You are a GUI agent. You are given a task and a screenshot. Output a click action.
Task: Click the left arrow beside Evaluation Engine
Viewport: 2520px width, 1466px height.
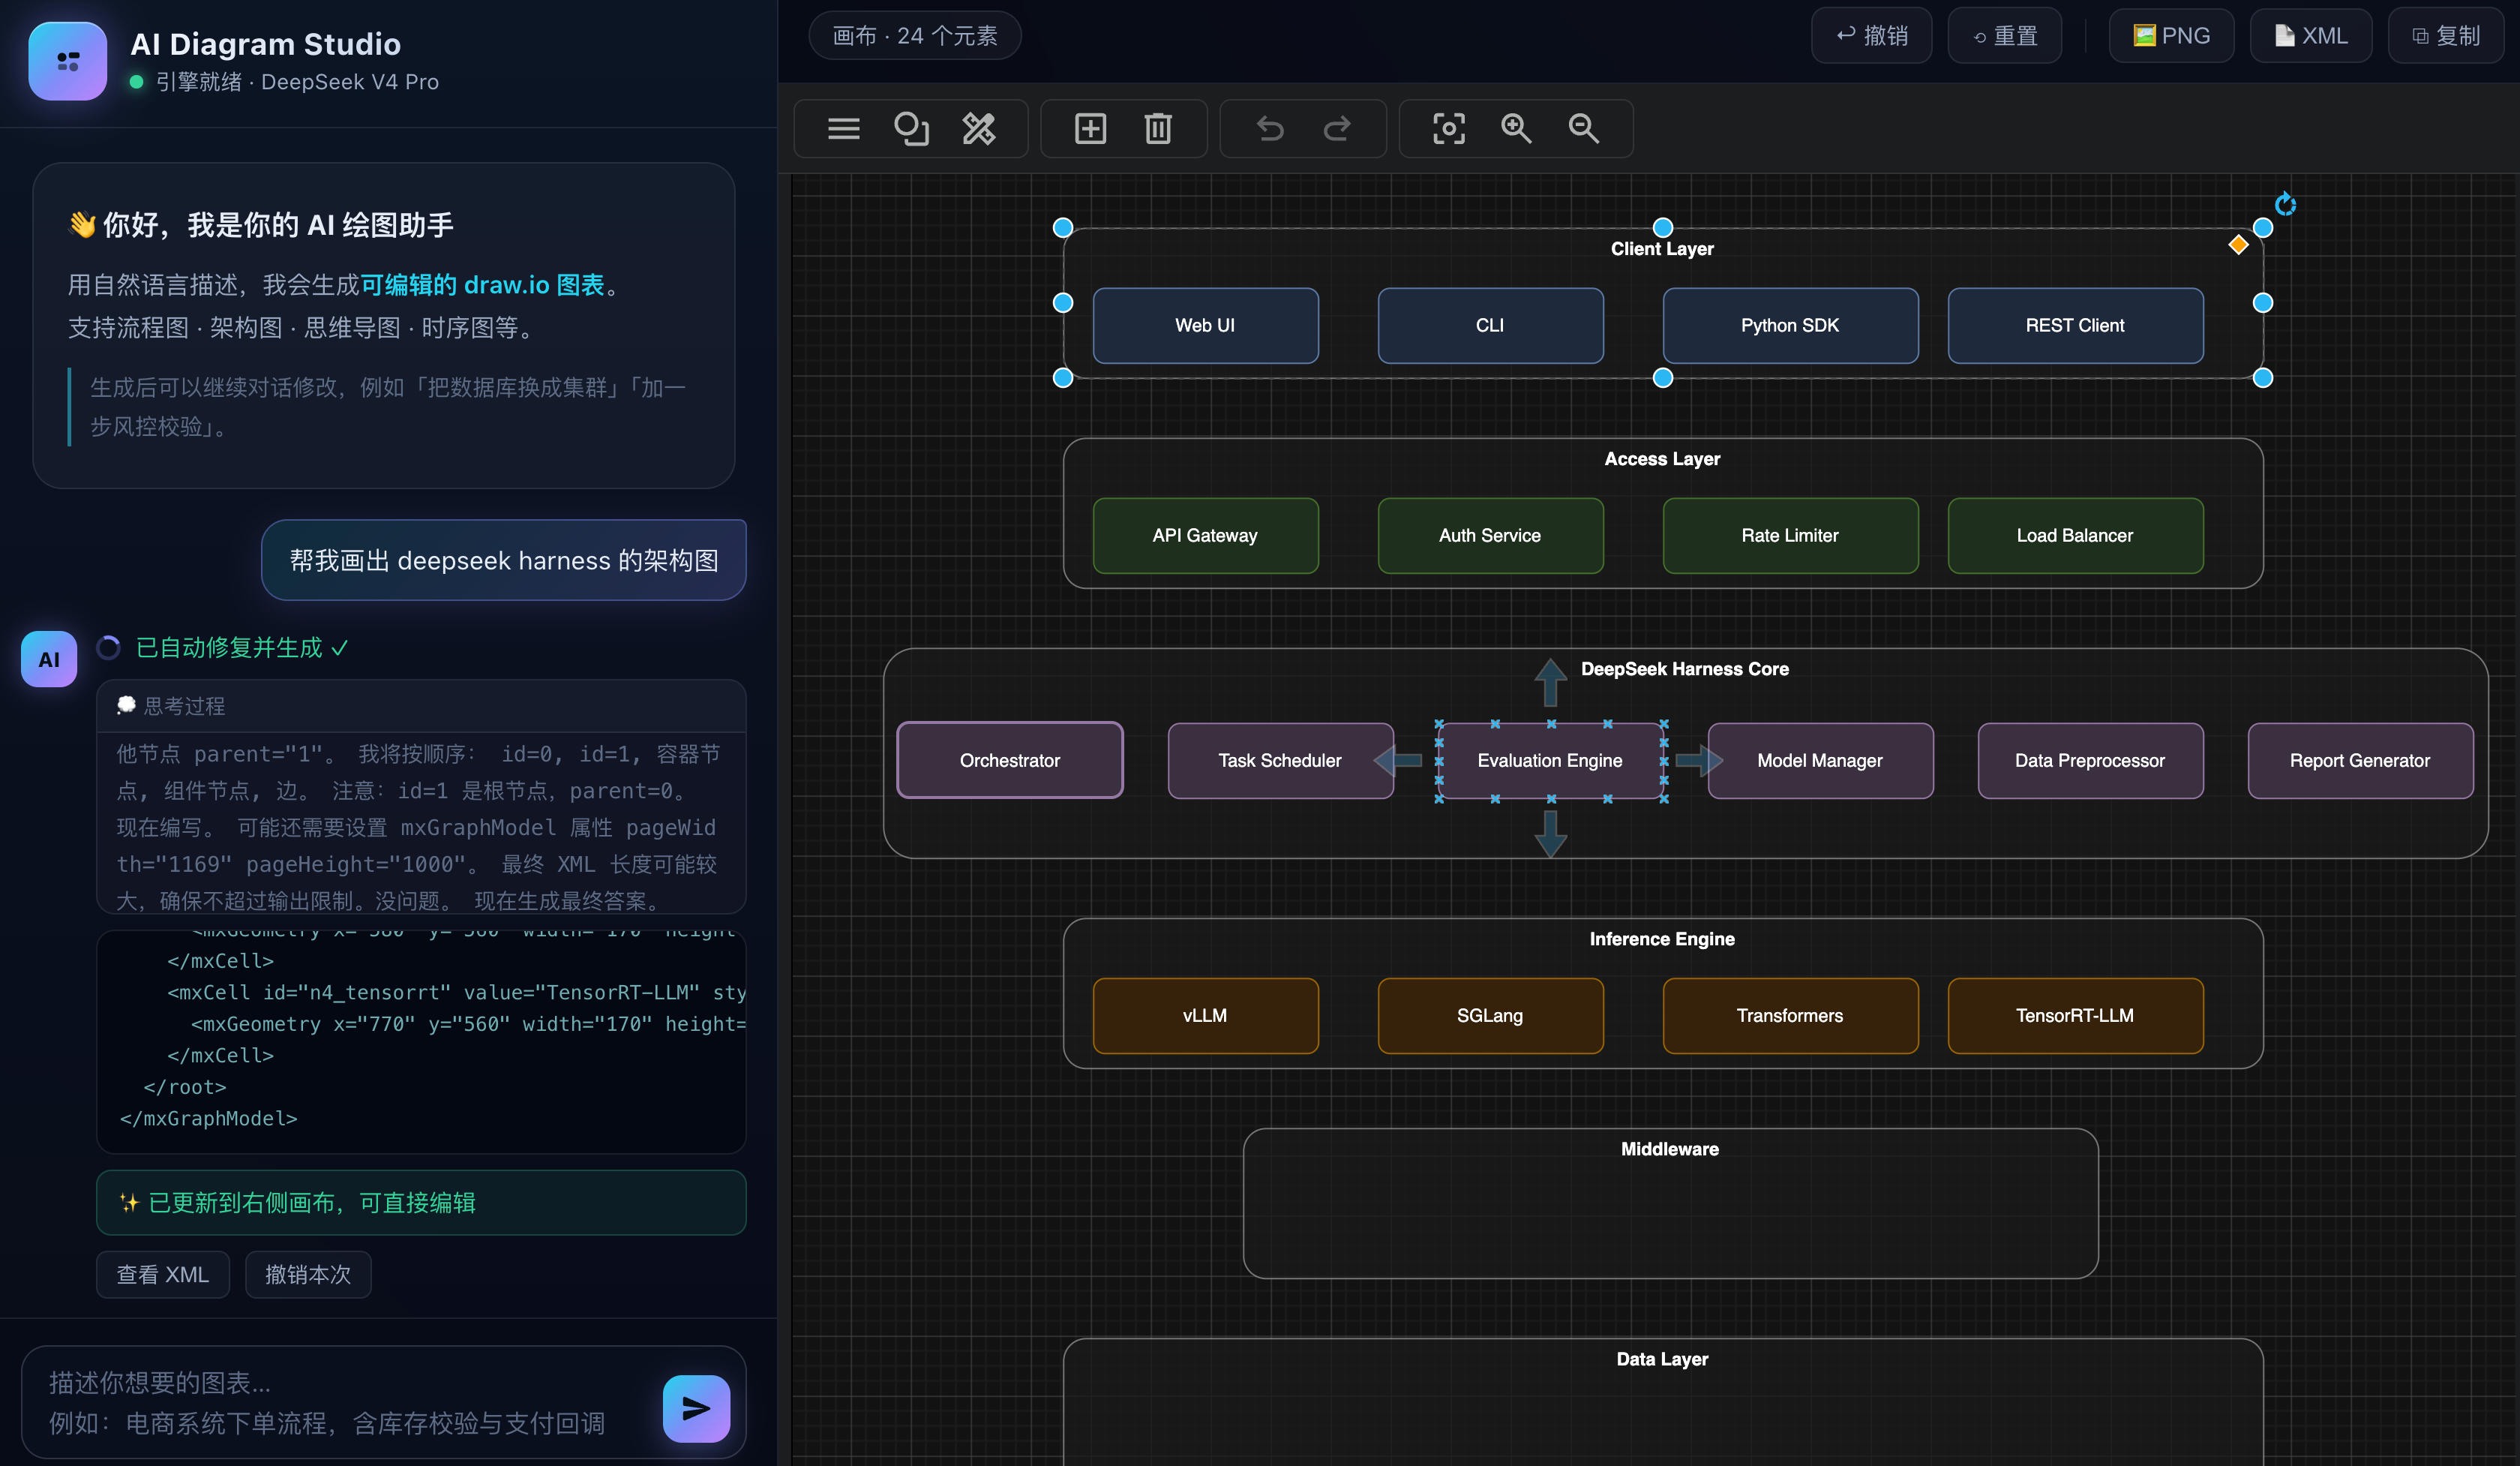pos(1398,761)
